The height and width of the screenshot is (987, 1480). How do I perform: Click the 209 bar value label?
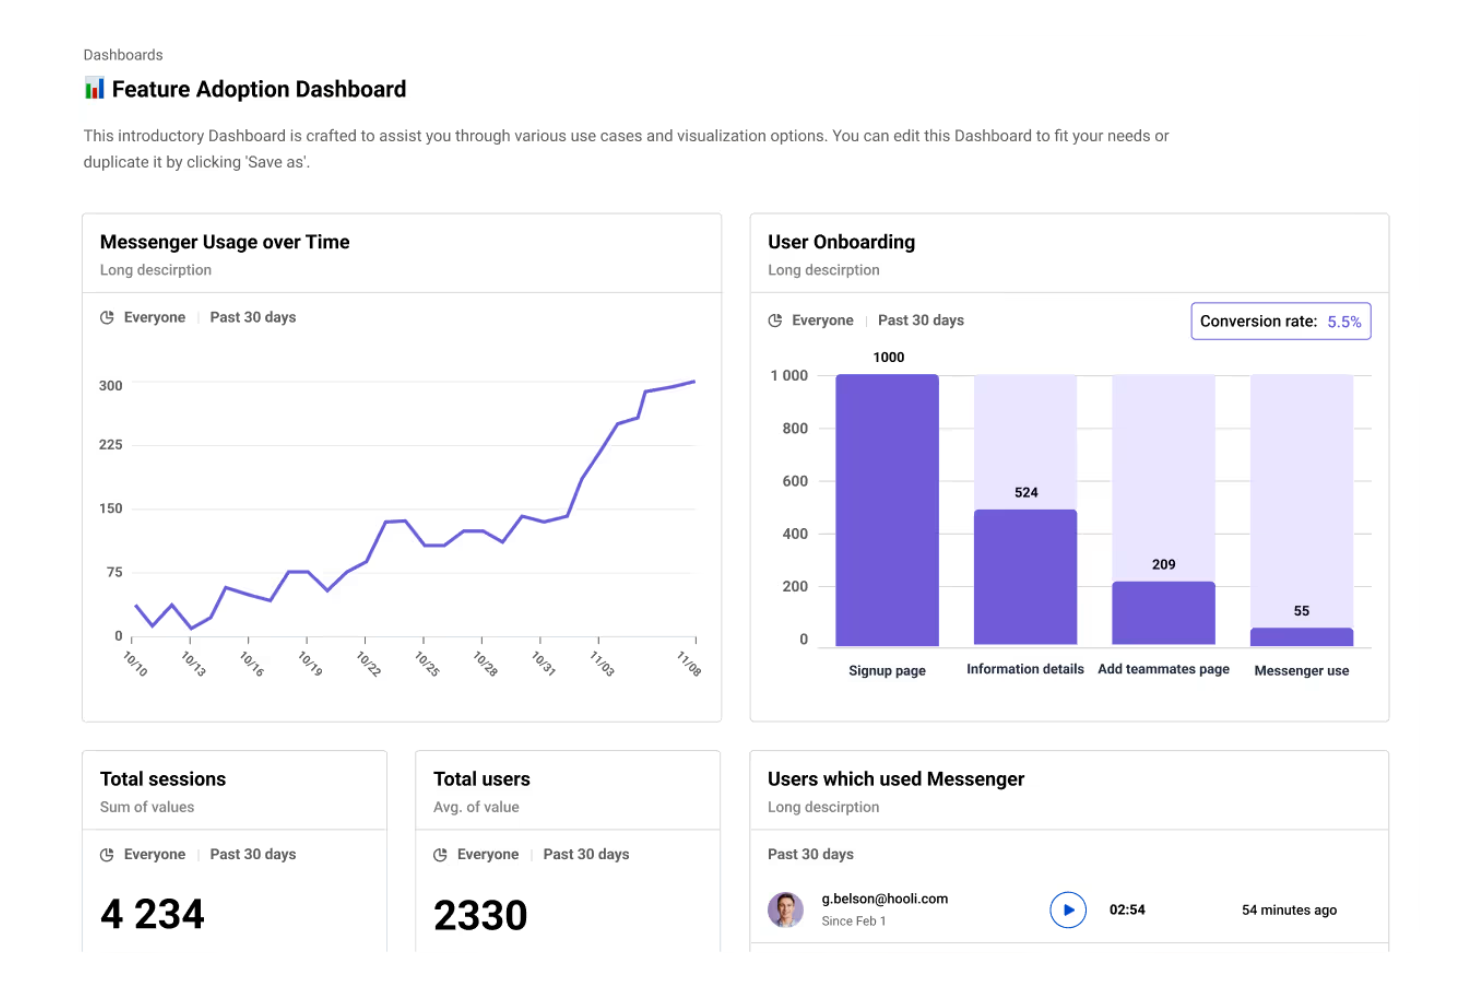coord(1164,564)
